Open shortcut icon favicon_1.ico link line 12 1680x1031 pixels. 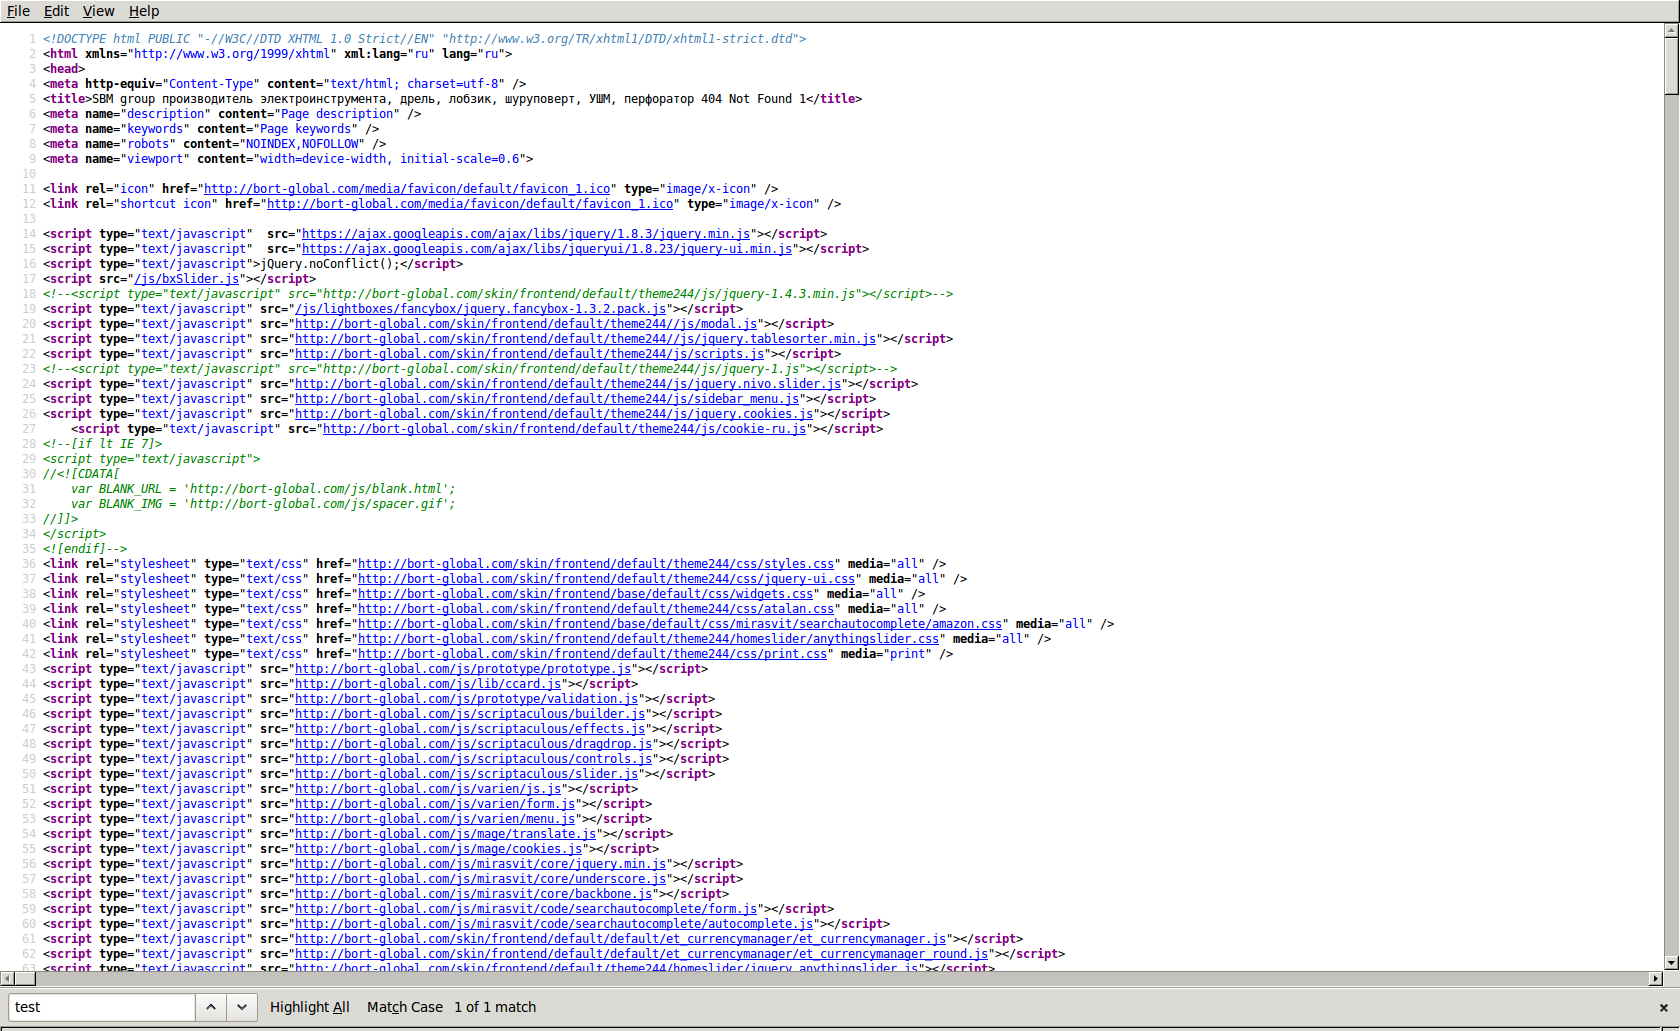point(470,204)
